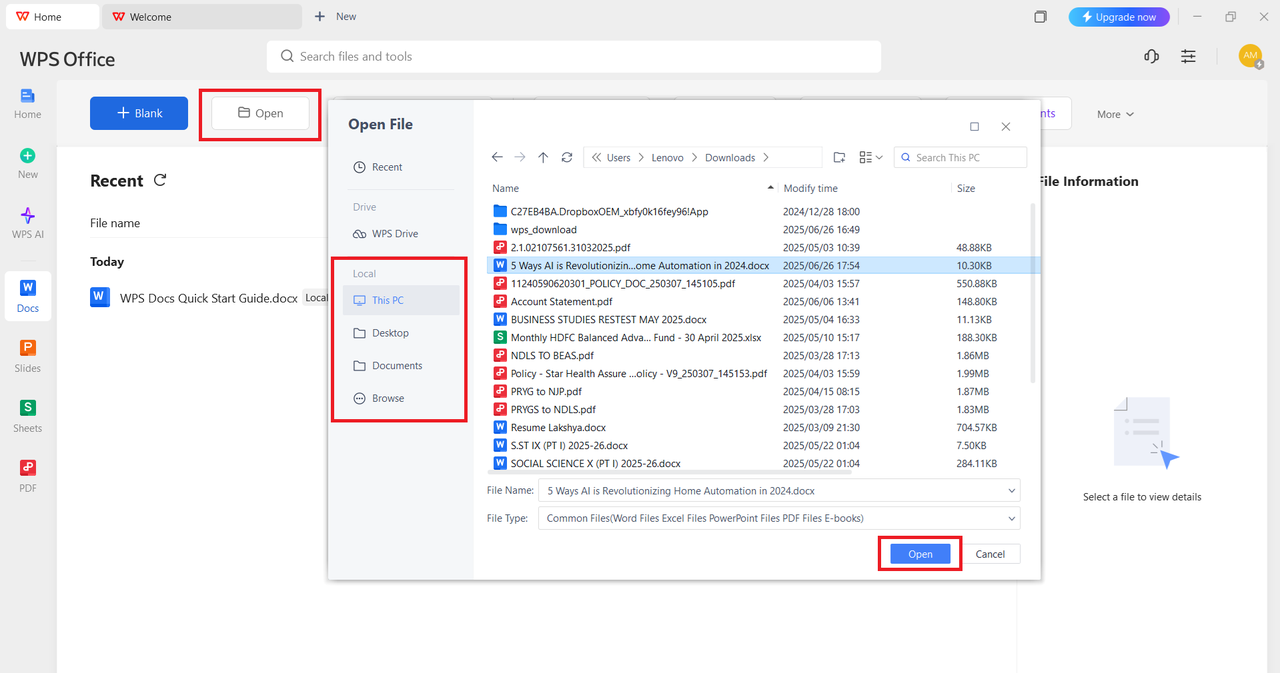Click Lenovo in the path breadcrumb
Image resolution: width=1280 pixels, height=673 pixels.
tap(668, 157)
